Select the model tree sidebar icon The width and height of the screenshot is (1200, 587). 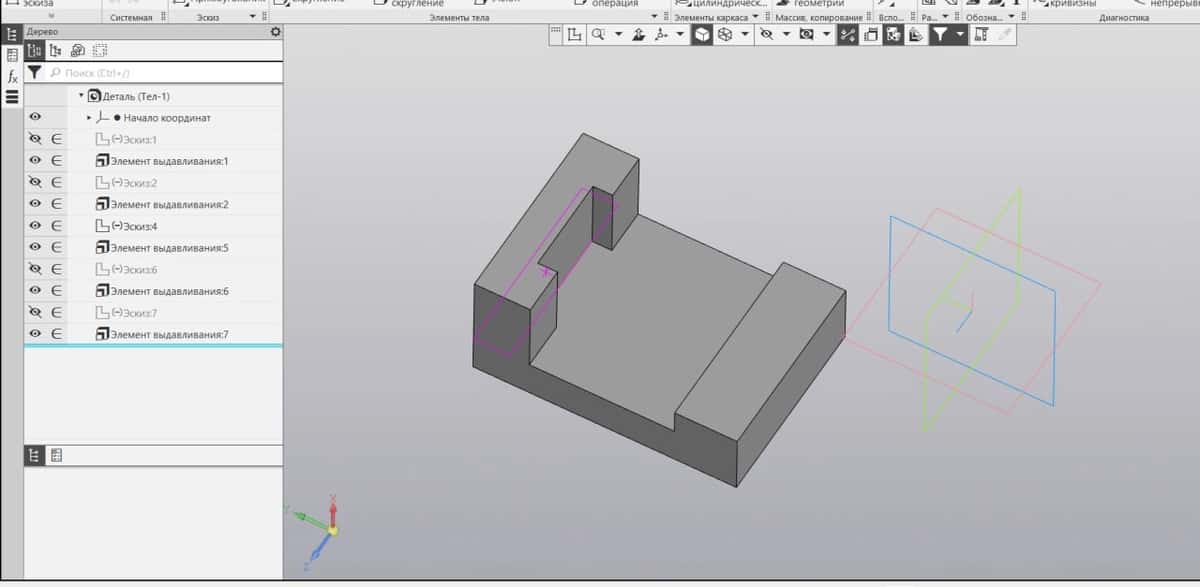click(11, 33)
